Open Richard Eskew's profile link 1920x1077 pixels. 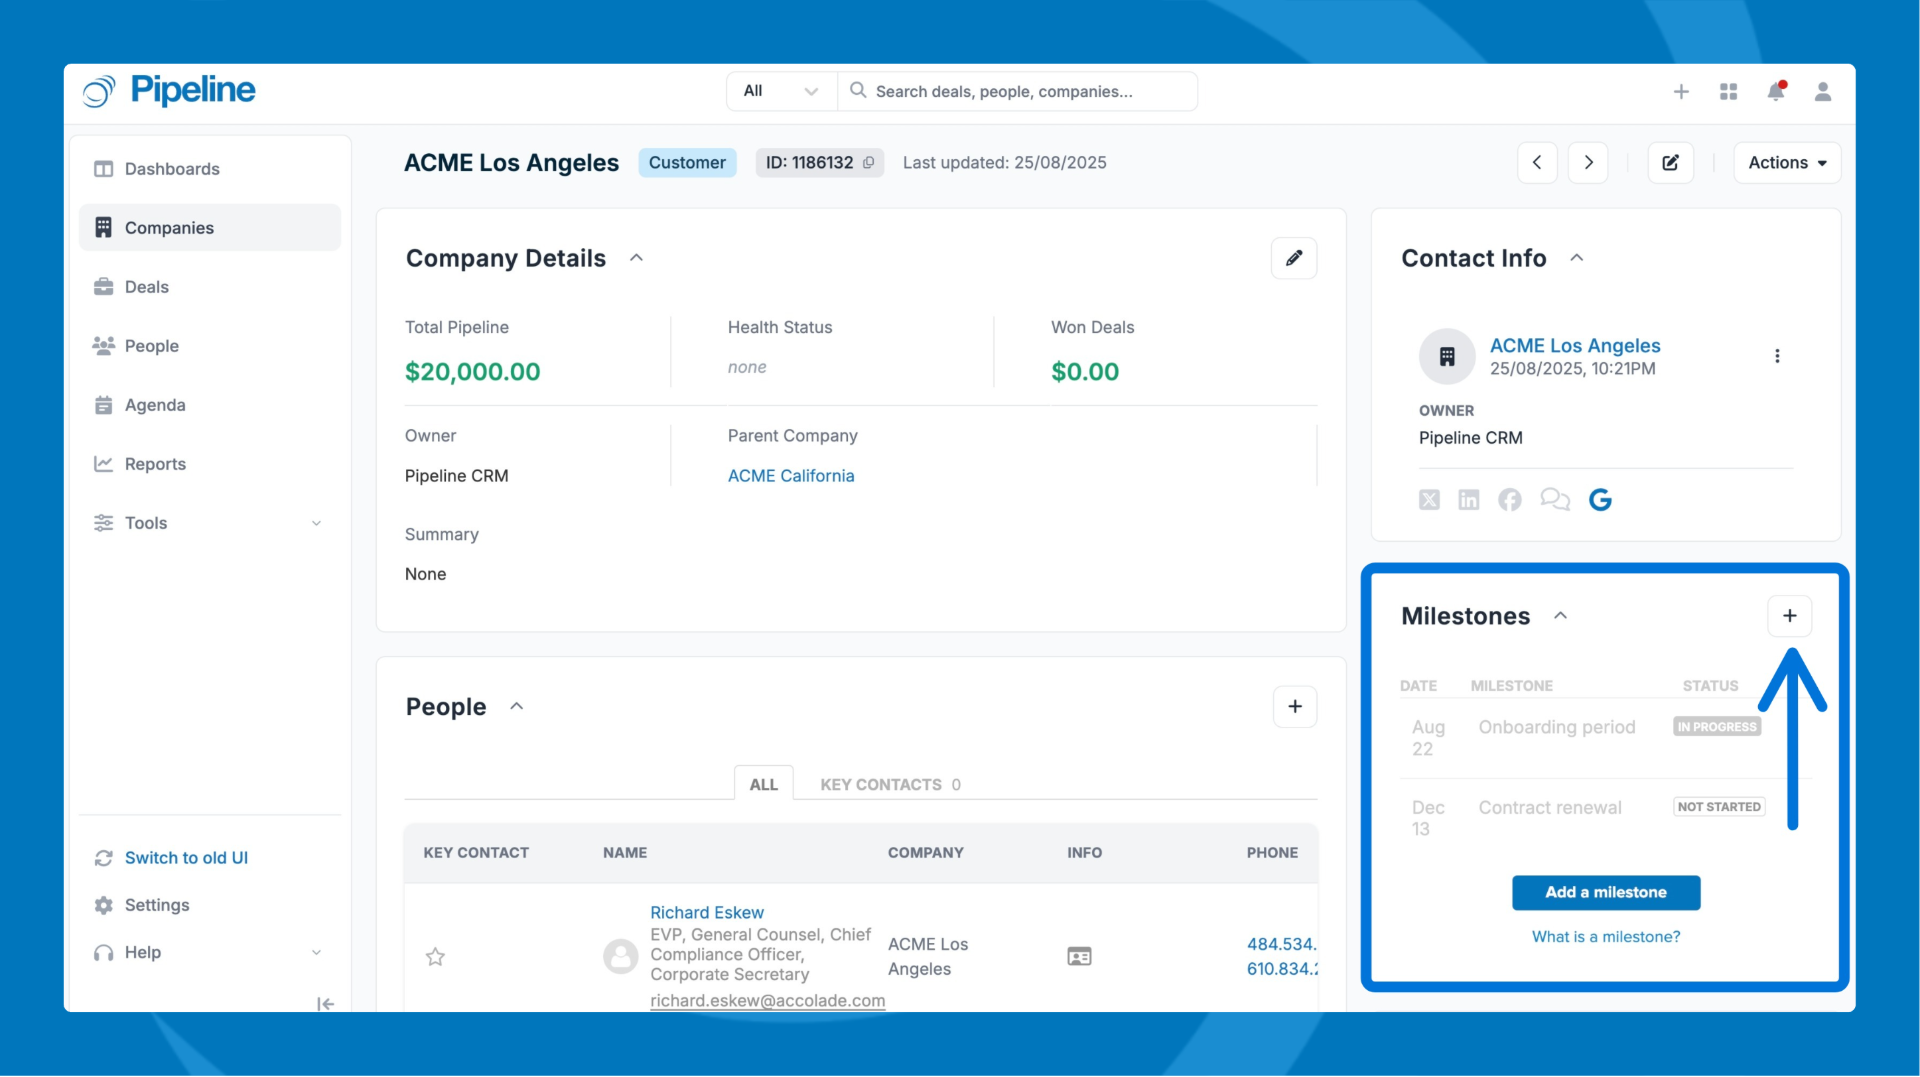click(x=707, y=912)
